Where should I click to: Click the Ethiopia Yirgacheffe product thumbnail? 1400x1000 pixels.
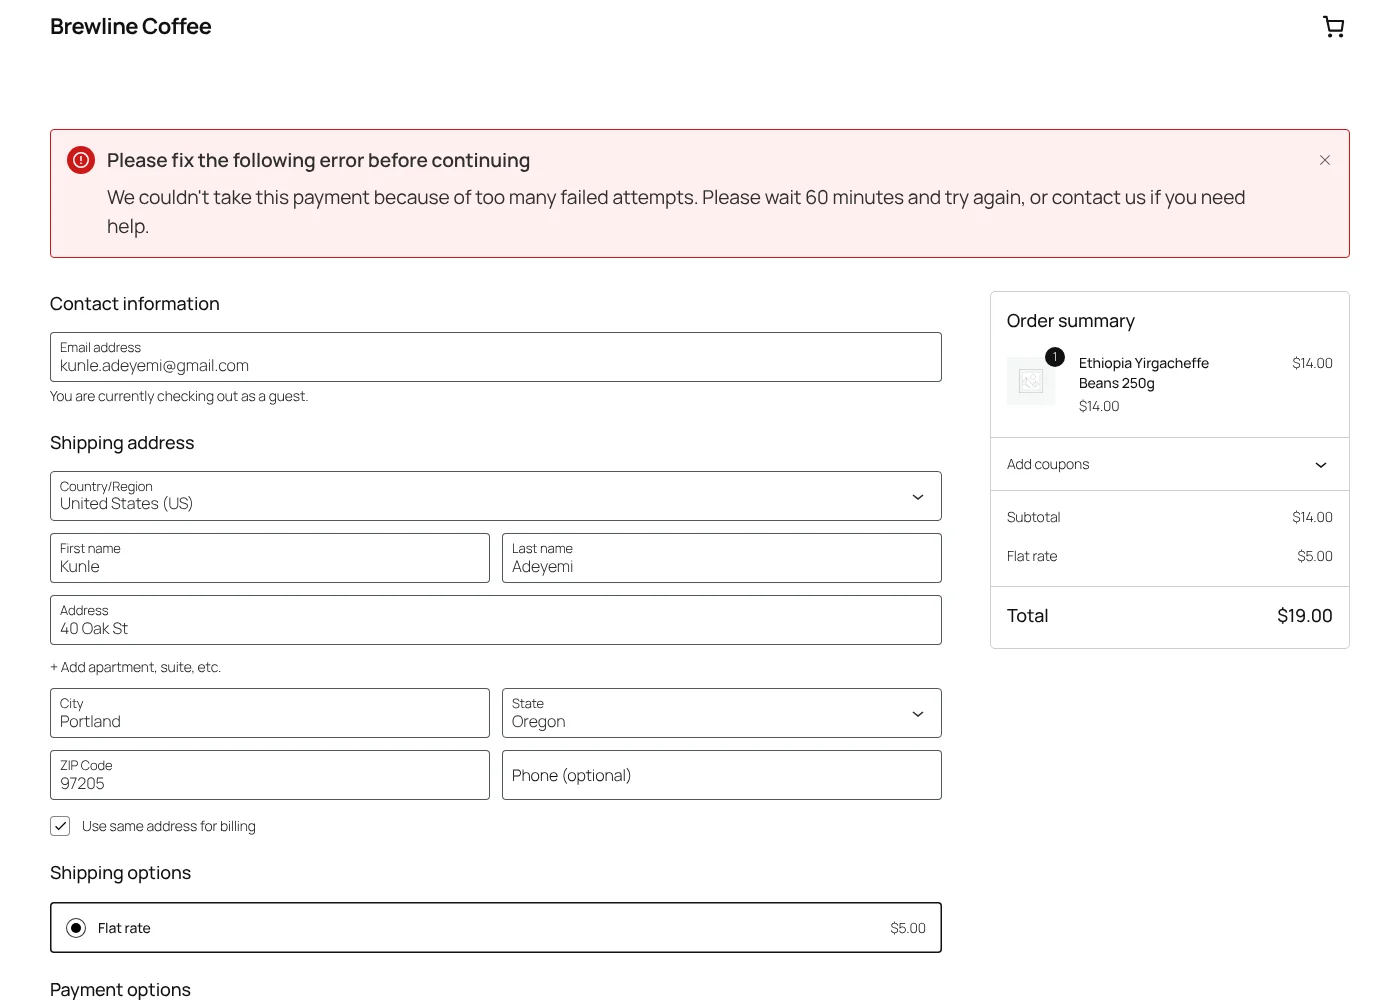pos(1031,381)
